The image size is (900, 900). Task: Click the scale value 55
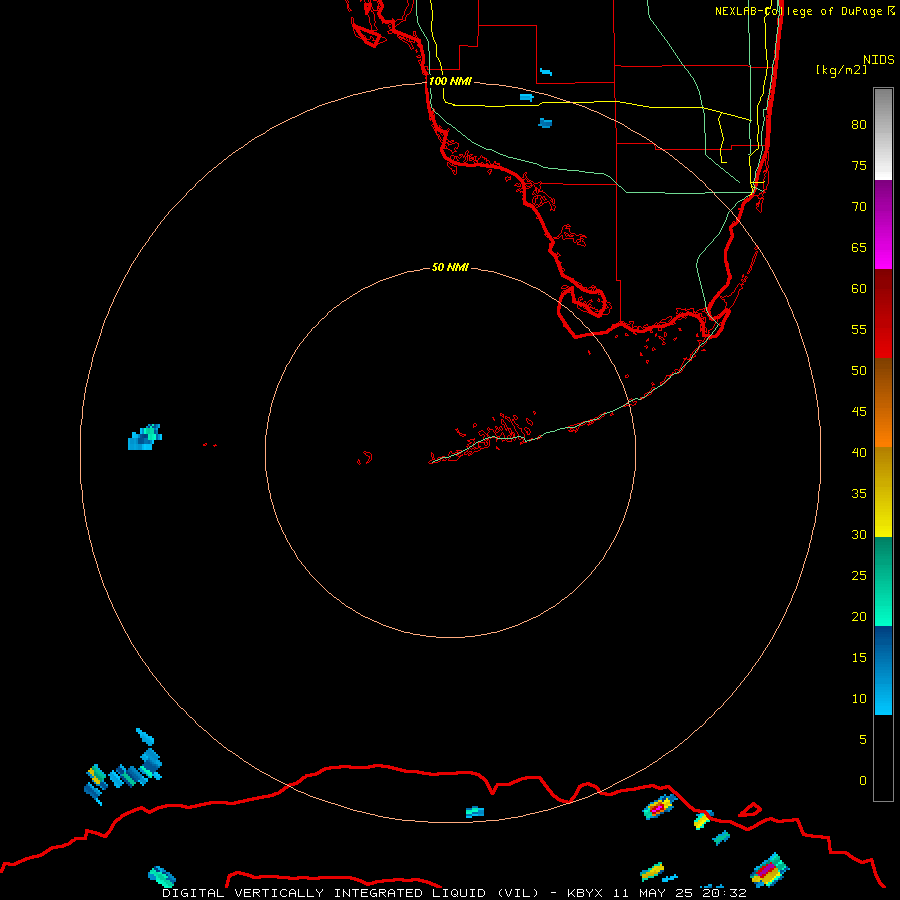859,329
